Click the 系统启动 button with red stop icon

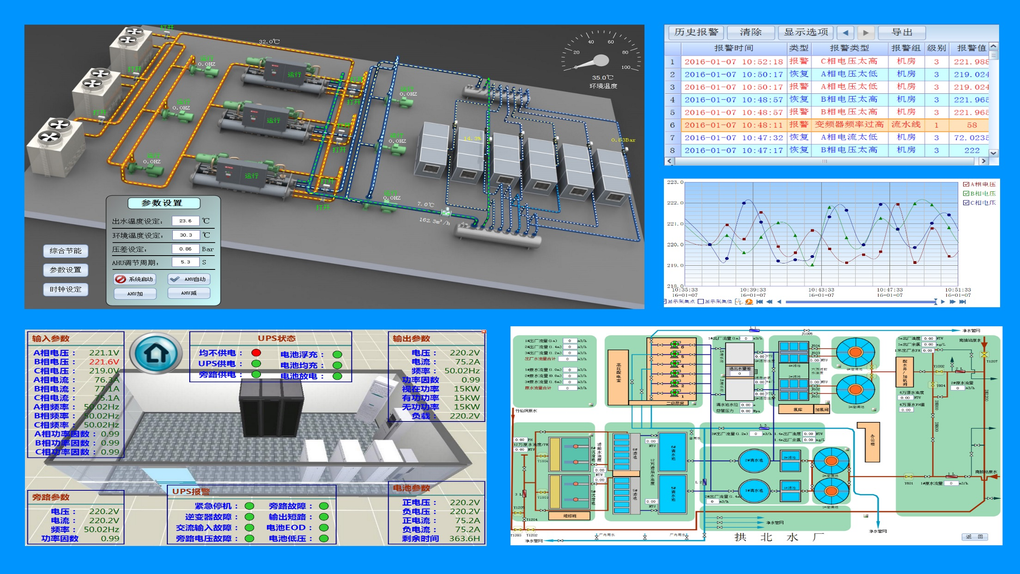coord(135,279)
